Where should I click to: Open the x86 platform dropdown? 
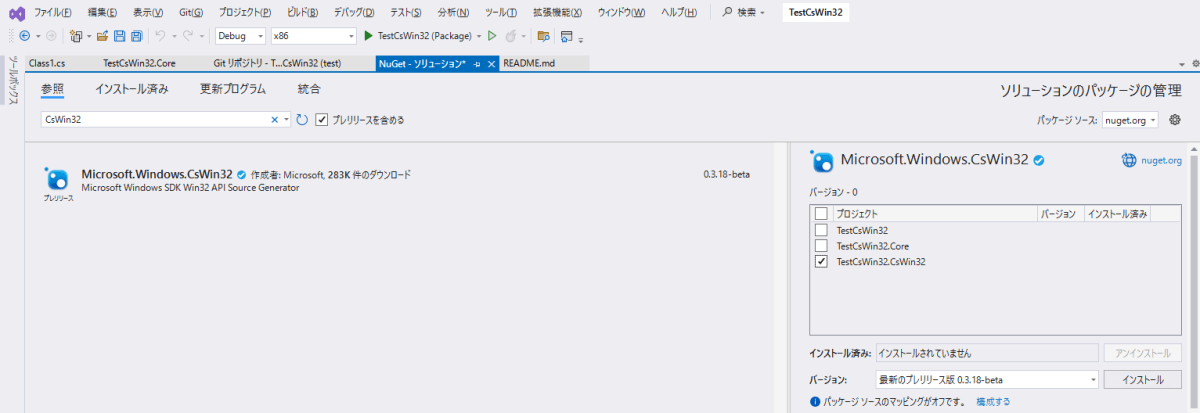point(313,36)
